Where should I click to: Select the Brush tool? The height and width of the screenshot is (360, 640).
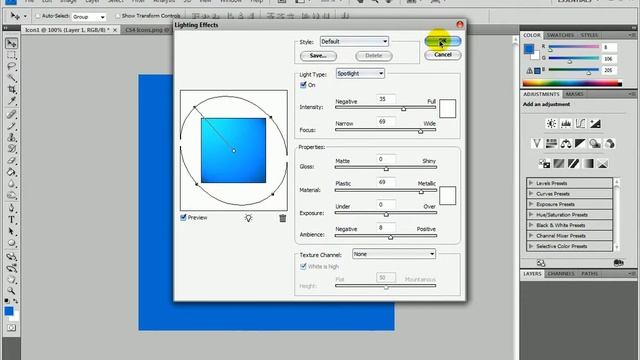point(11,126)
